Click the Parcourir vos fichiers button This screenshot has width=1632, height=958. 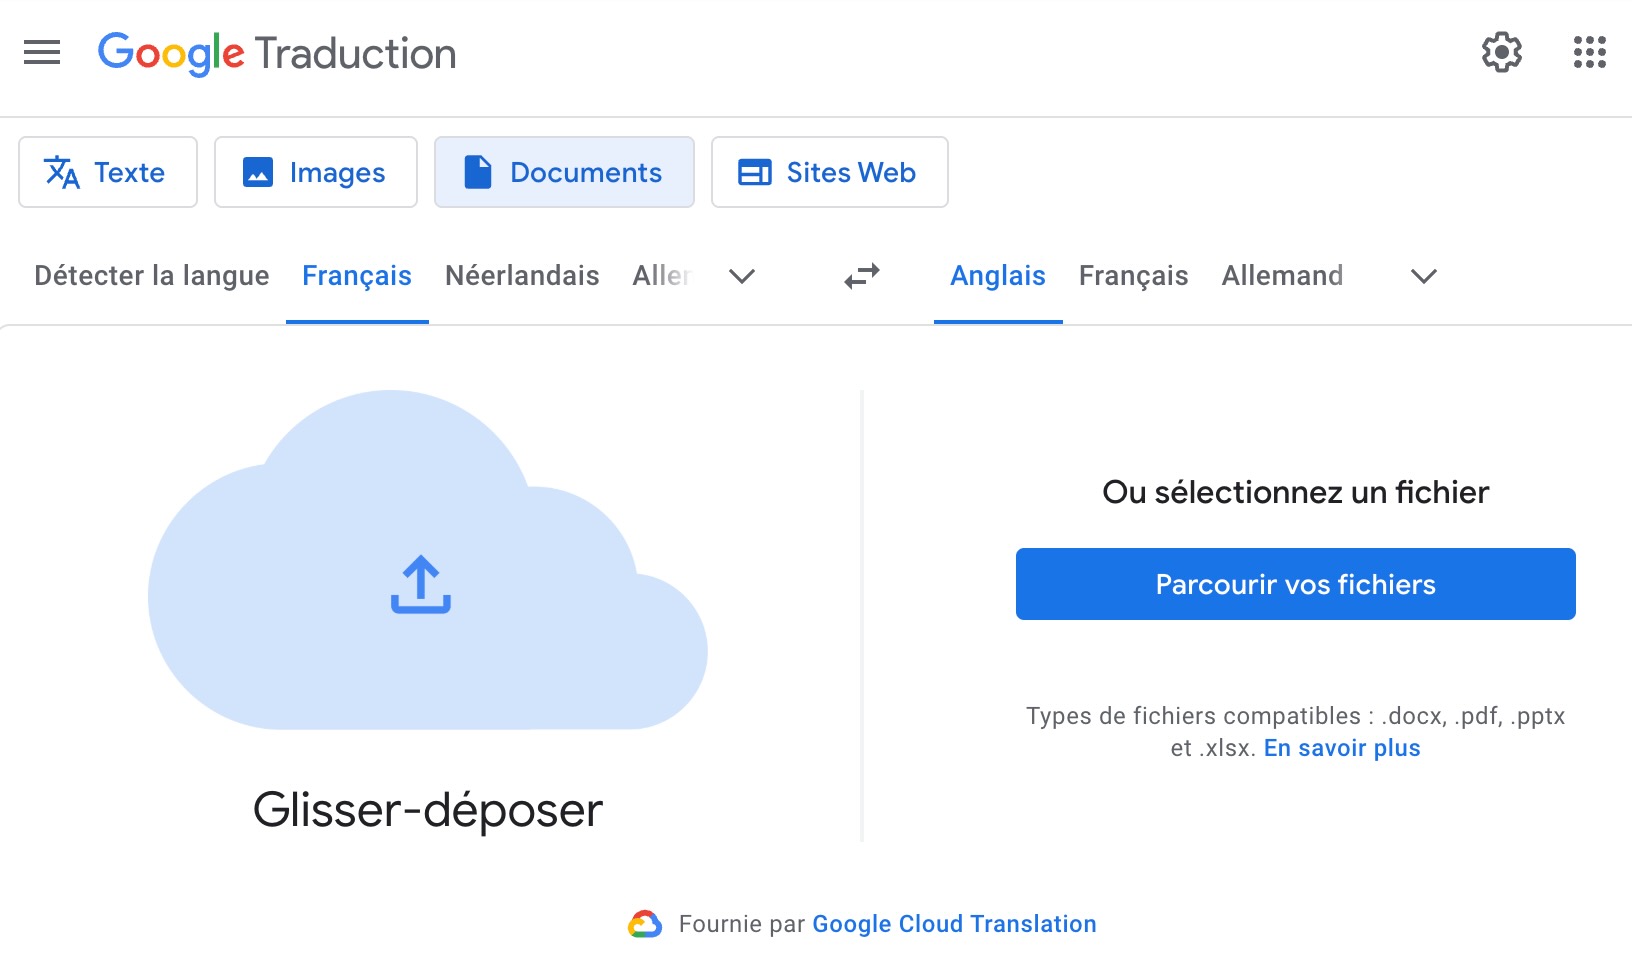1295,584
